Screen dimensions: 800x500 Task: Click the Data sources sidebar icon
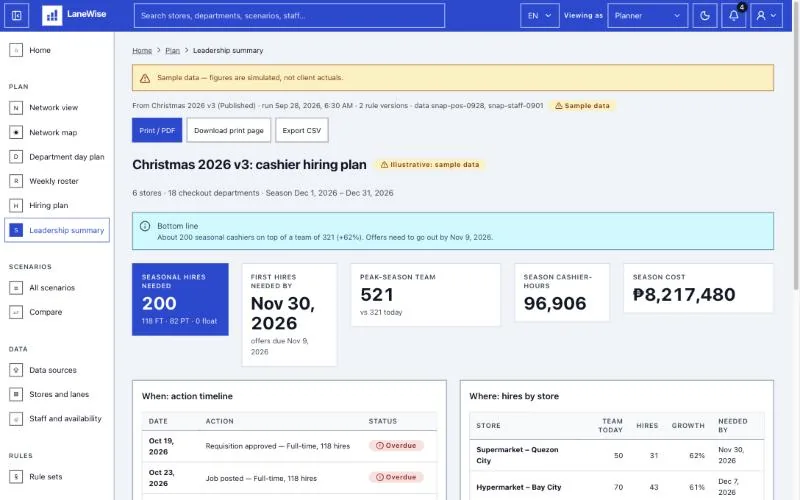(16, 370)
